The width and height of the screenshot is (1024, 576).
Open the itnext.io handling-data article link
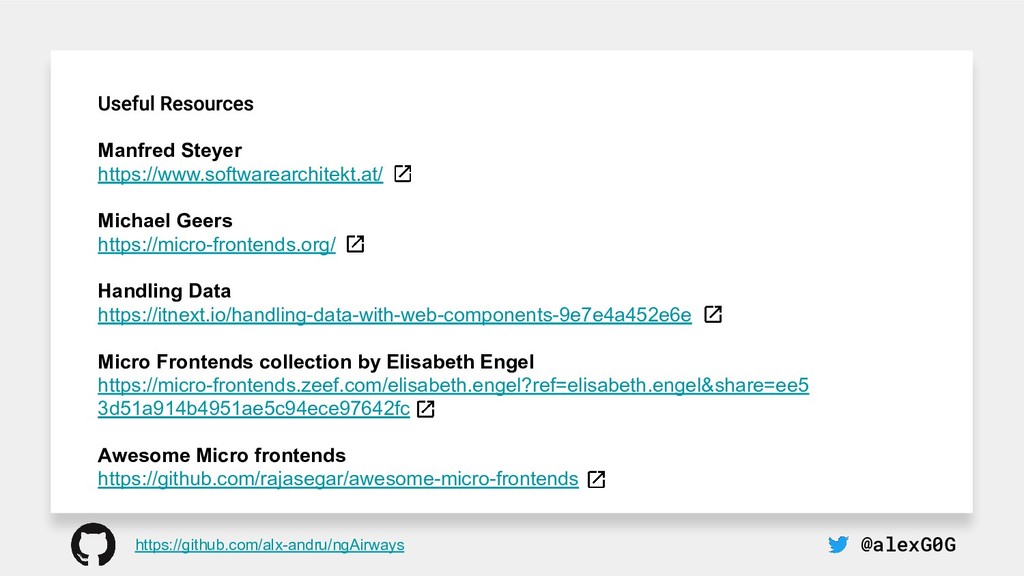(394, 315)
